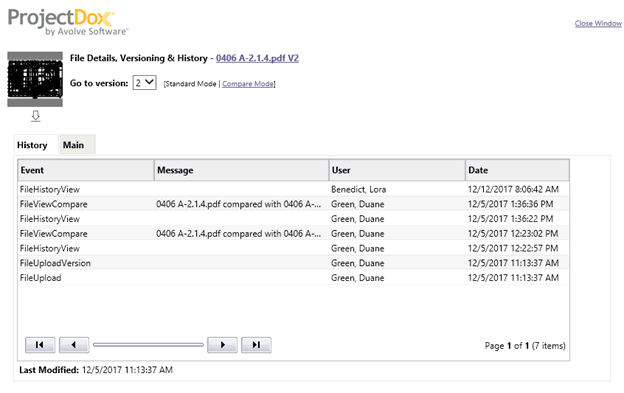
Task: Click the ProjectDox logo
Action: 68,22
